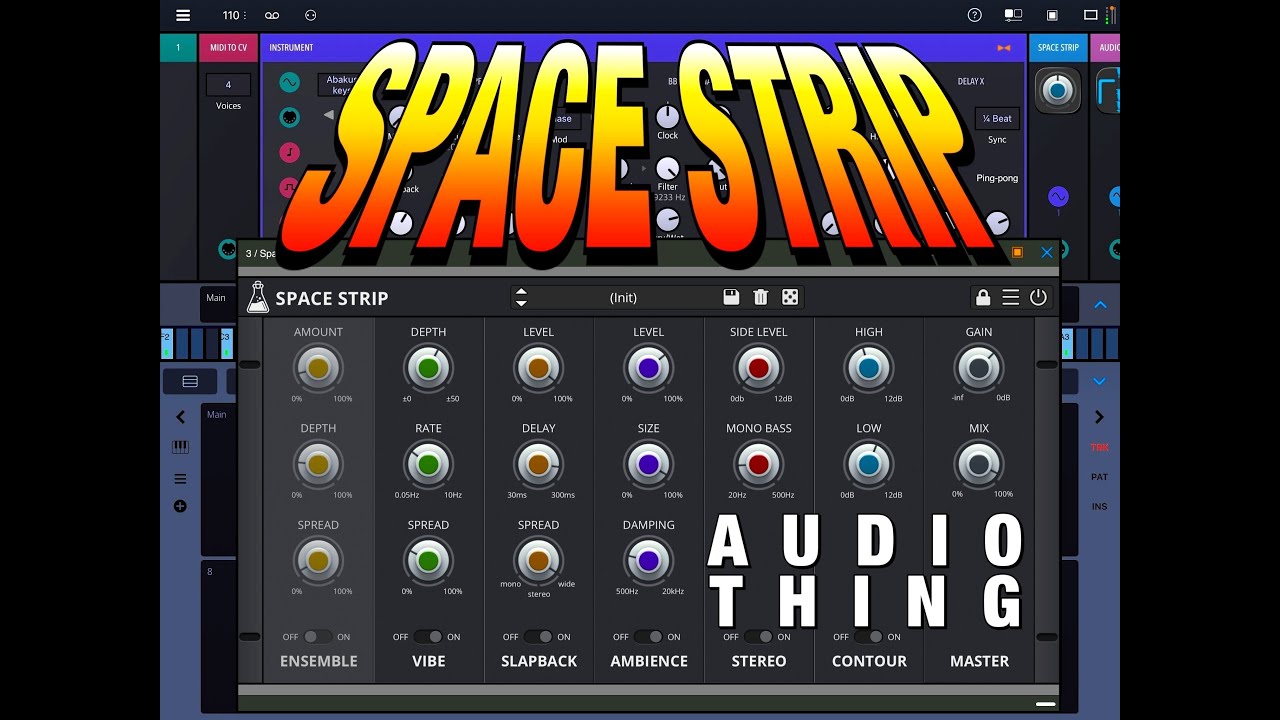This screenshot has height=720, width=1280.
Task: Click the plus icon in left sidebar
Action: click(x=180, y=506)
